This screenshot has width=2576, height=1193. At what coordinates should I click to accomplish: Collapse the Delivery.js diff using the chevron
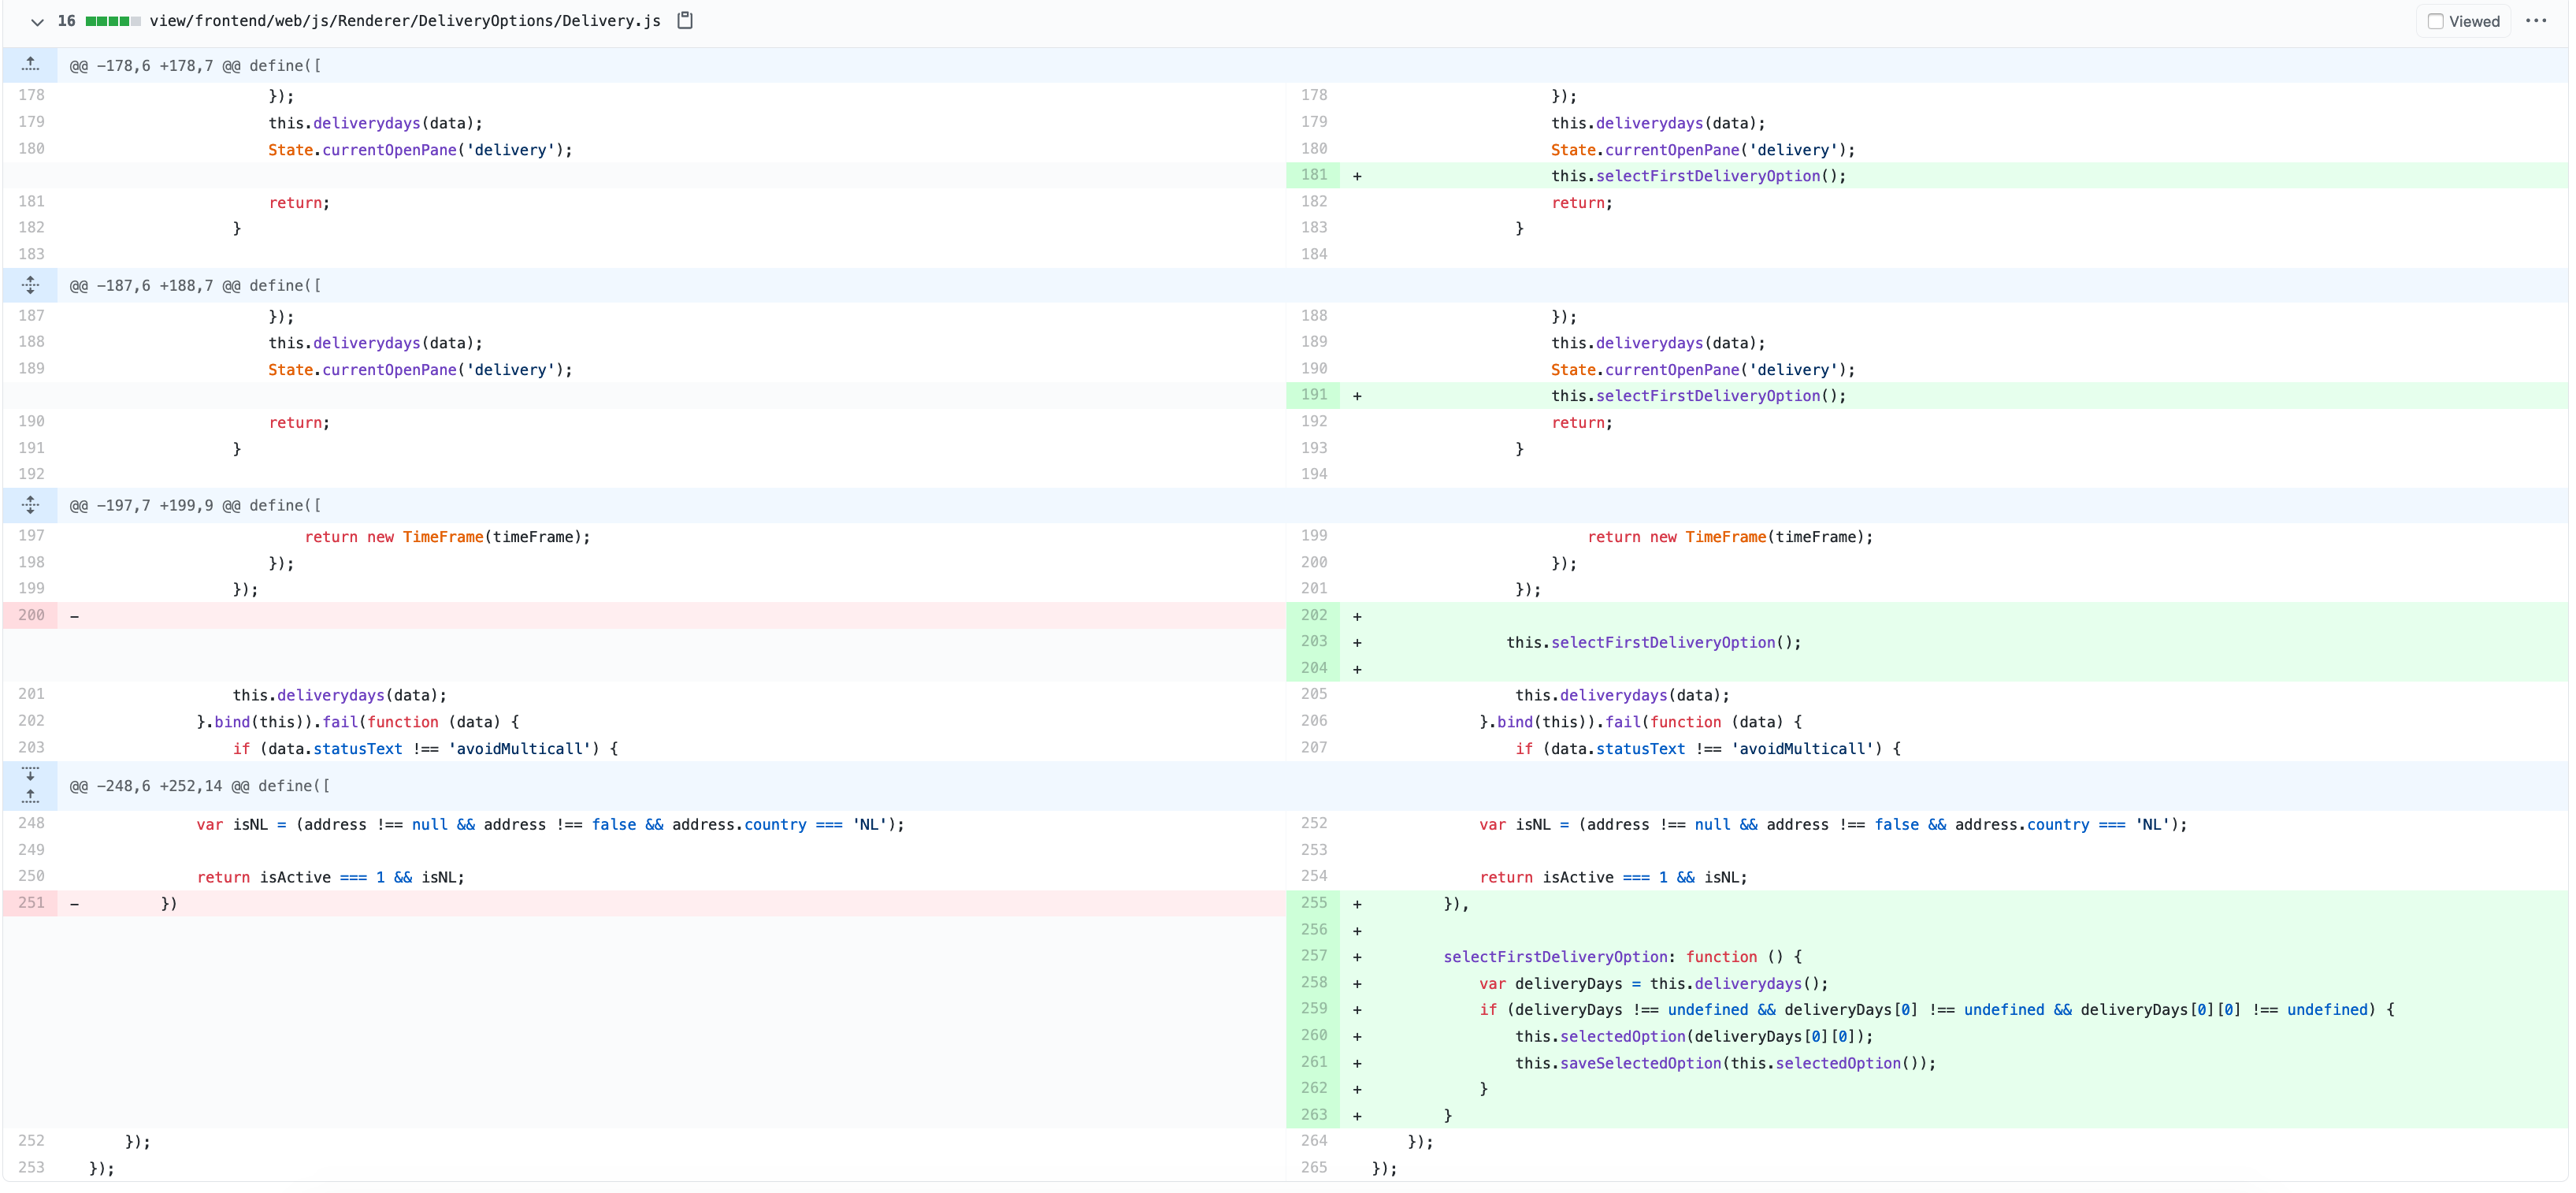pos(37,22)
